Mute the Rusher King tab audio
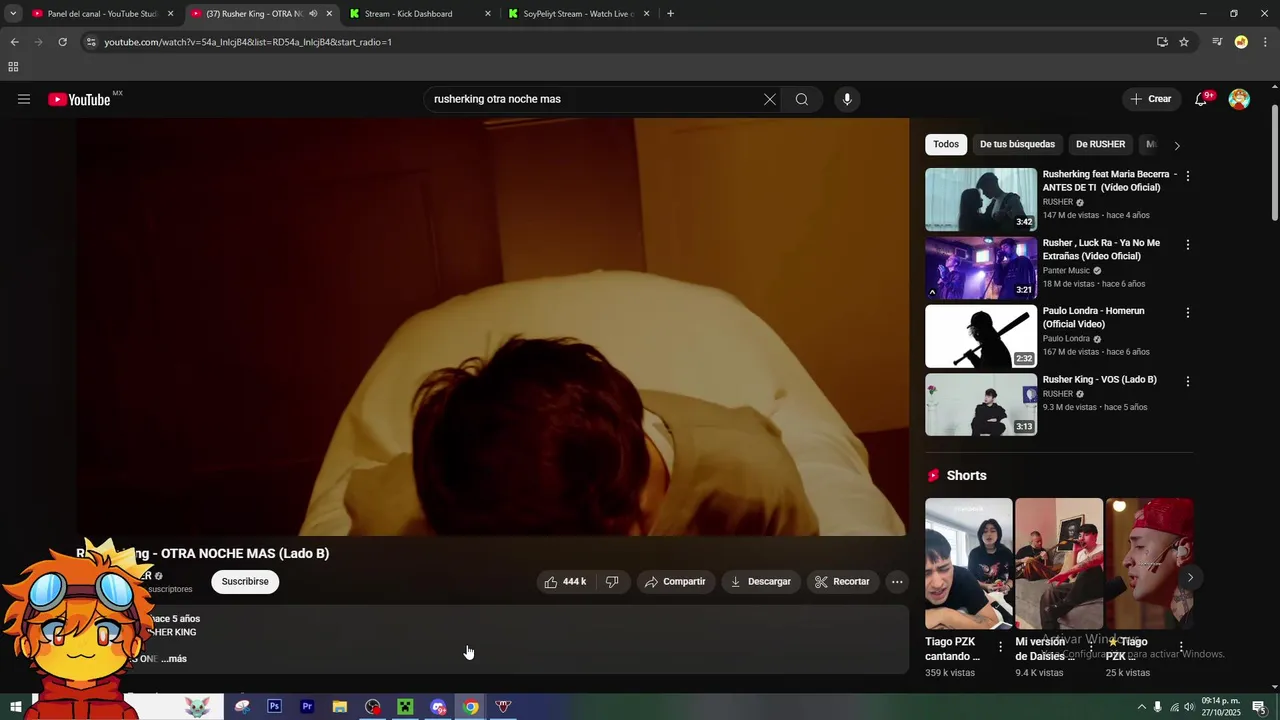This screenshot has width=1280, height=720. [x=313, y=14]
